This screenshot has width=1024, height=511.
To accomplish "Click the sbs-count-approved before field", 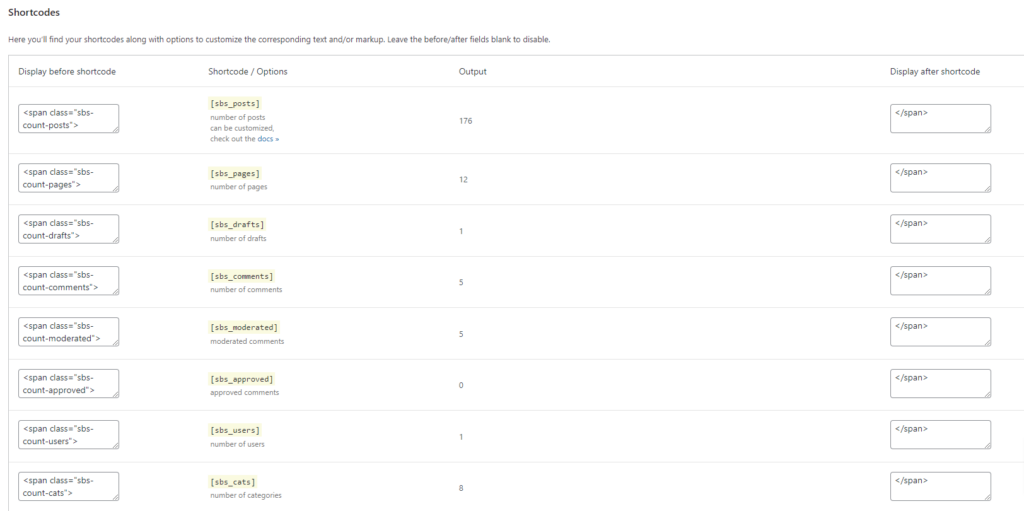I will coord(68,384).
